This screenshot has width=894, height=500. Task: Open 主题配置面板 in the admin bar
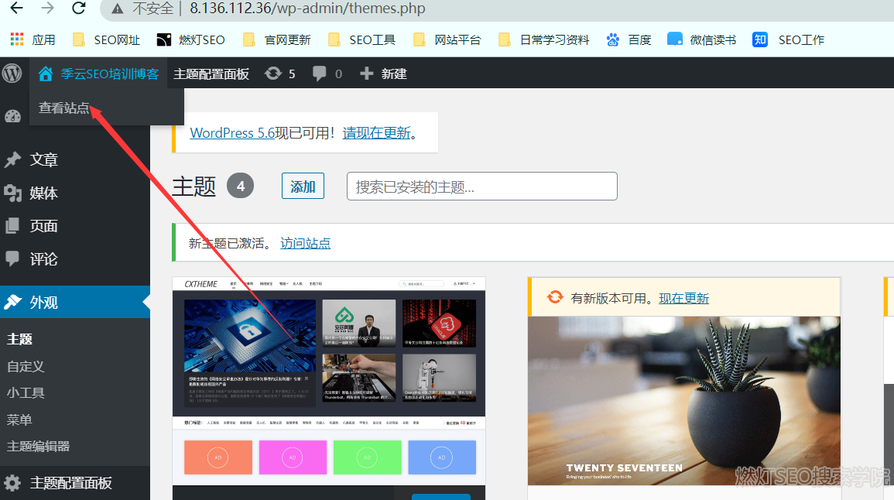(212, 74)
